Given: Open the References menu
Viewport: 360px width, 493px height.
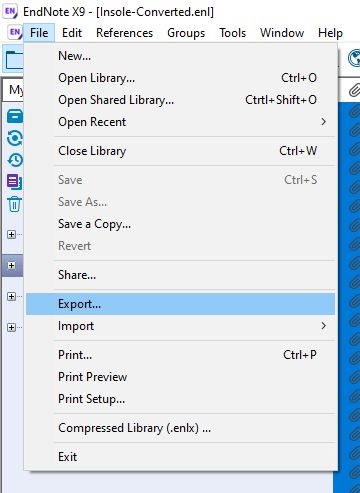Looking at the screenshot, I should [124, 33].
